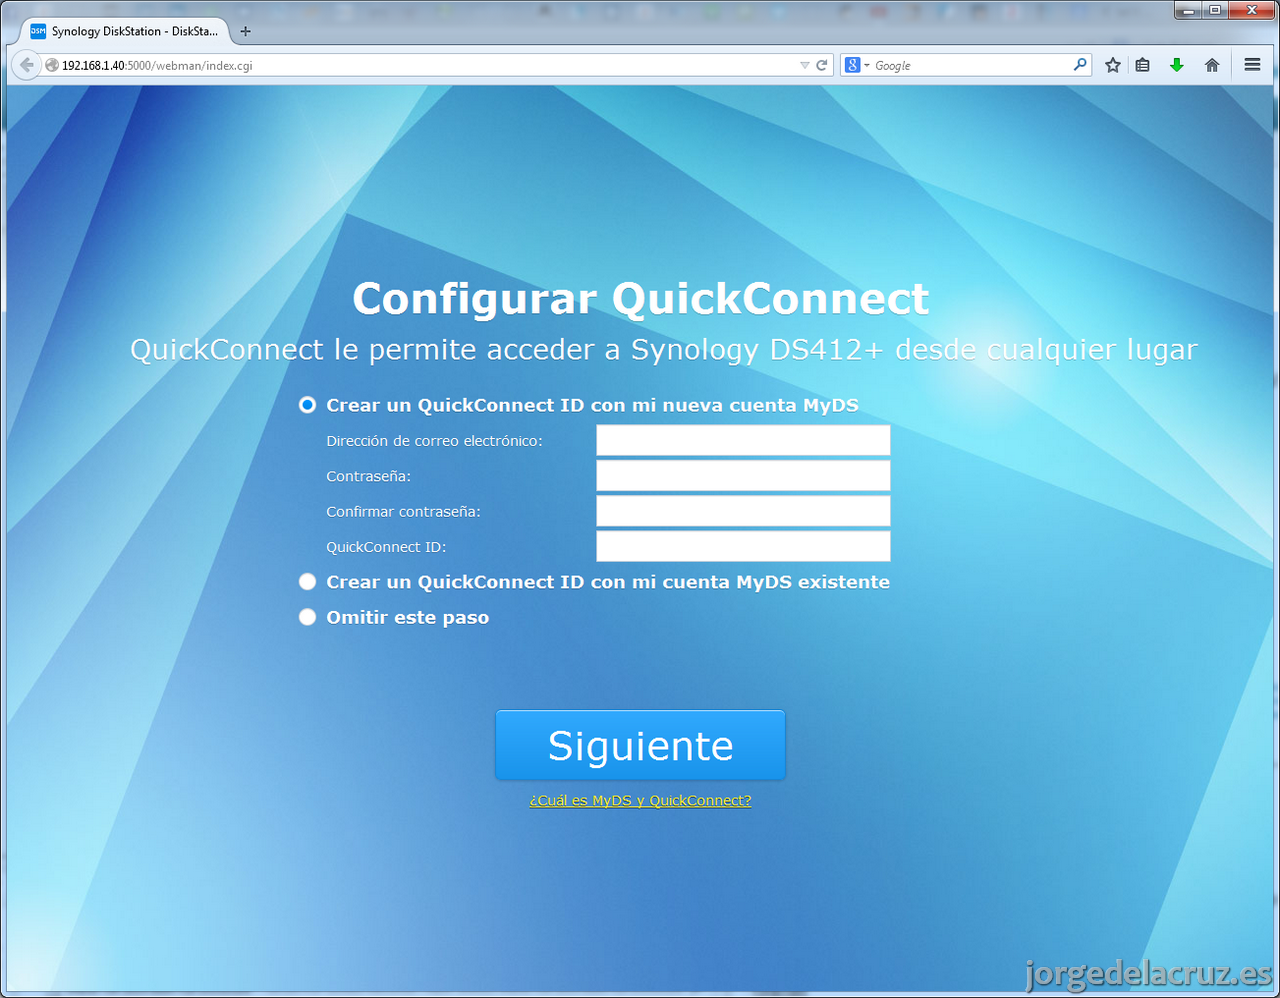The height and width of the screenshot is (998, 1280).
Task: Open the address bar history dropdown arrow
Action: (x=805, y=65)
